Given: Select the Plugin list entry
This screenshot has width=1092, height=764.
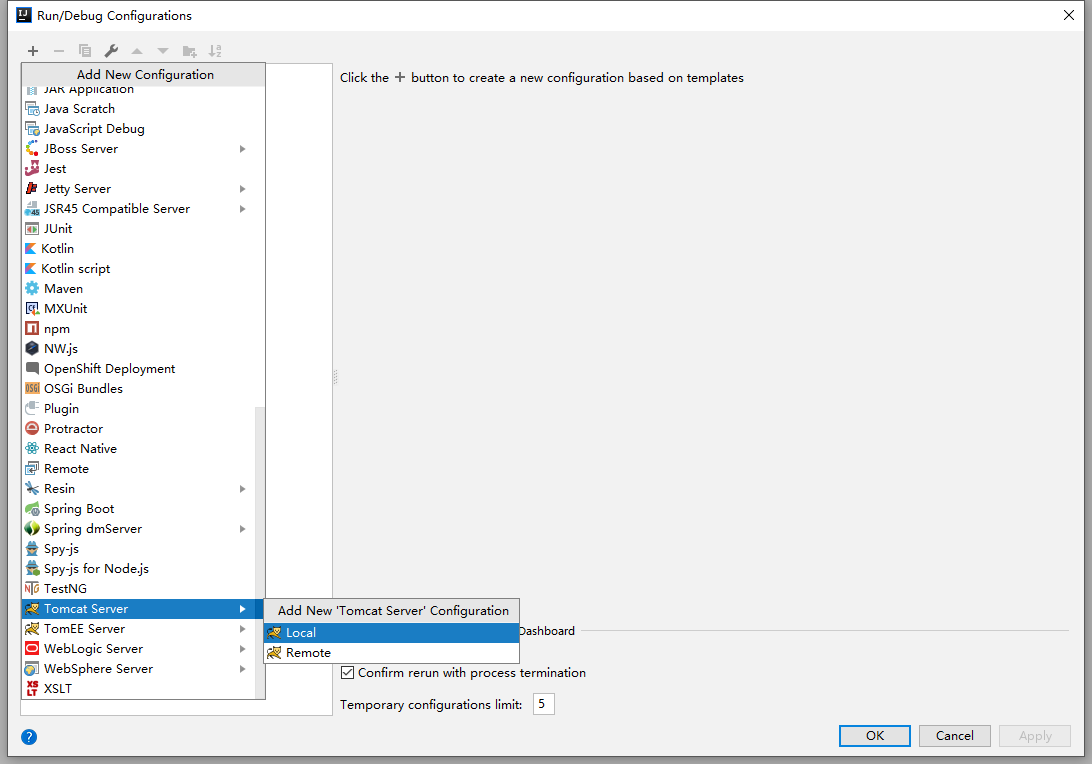Looking at the screenshot, I should click(x=139, y=409).
